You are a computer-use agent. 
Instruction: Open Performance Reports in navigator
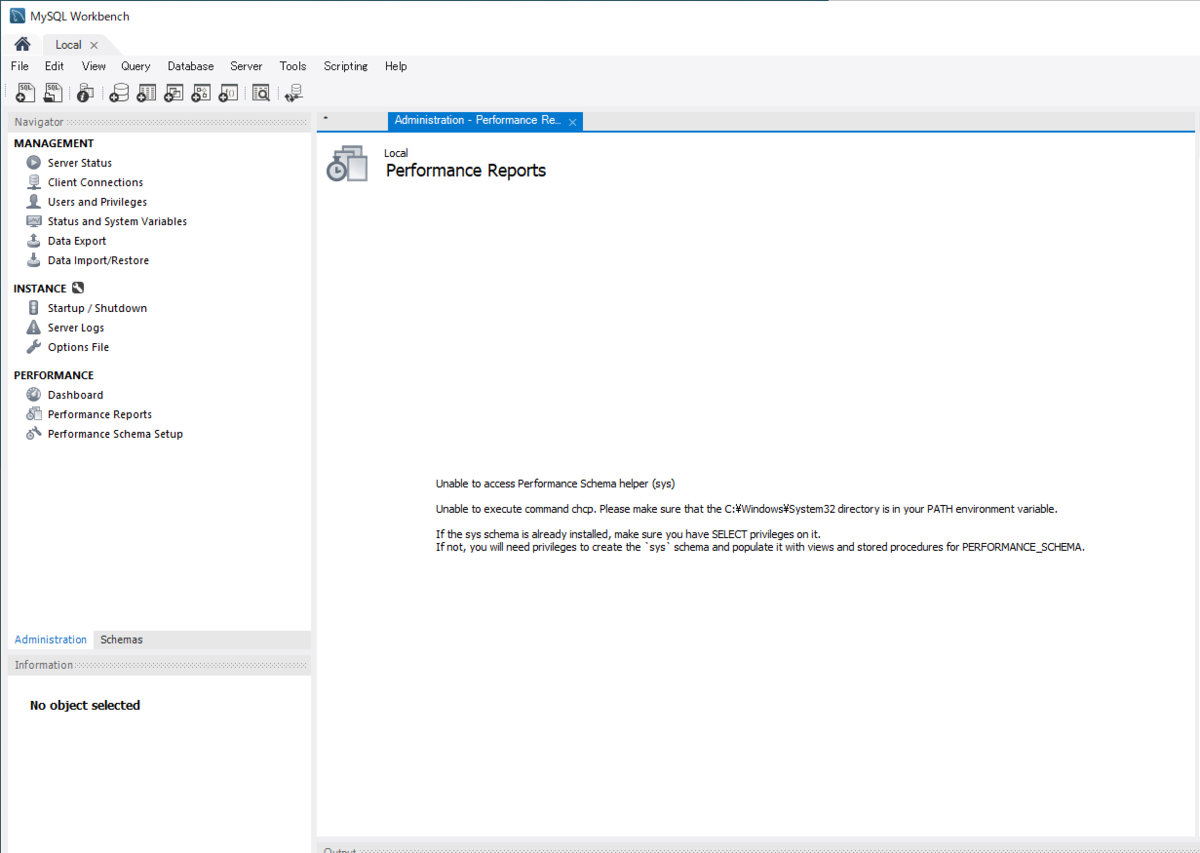pyautogui.click(x=100, y=414)
